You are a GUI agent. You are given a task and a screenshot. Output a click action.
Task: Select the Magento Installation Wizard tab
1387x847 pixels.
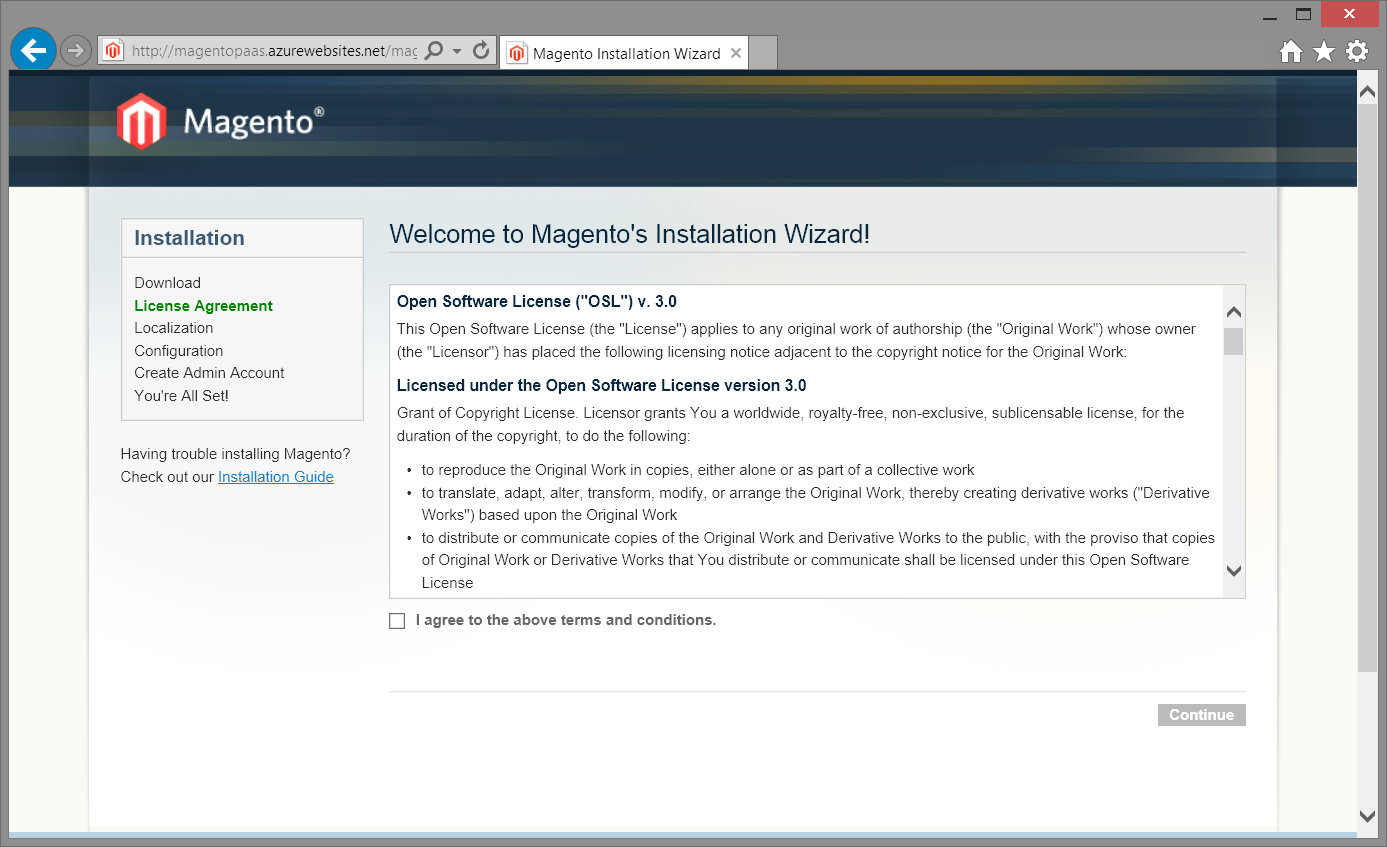coord(626,53)
